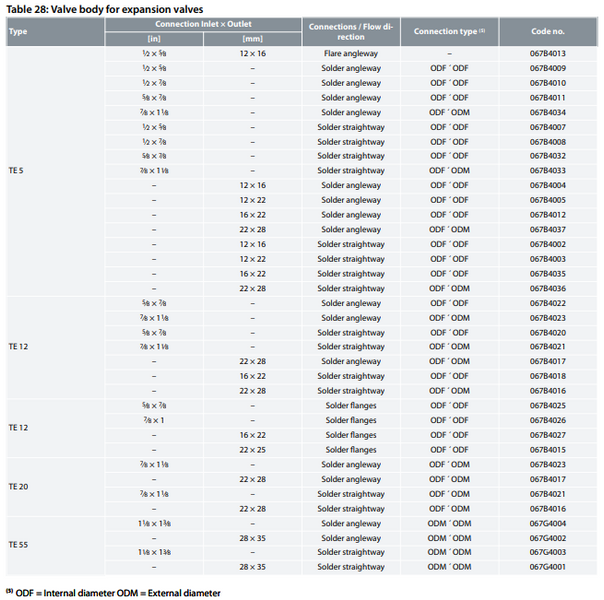Click the 22 × 25 mm cell

point(253,450)
